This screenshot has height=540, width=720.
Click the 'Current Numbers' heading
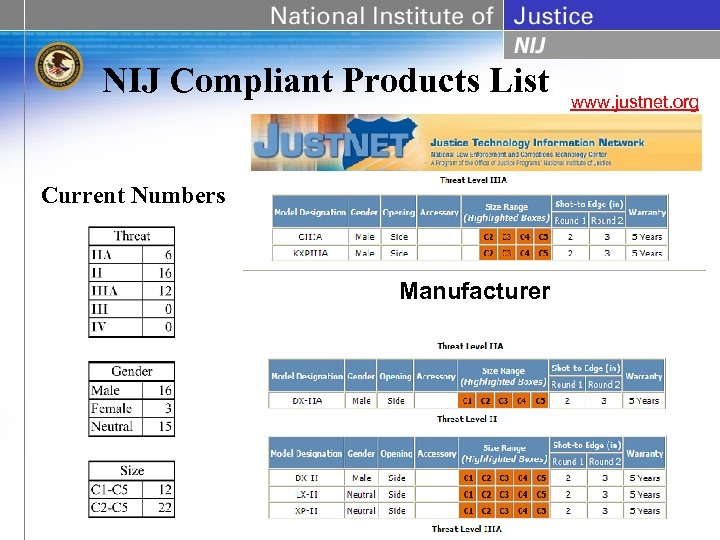point(133,195)
